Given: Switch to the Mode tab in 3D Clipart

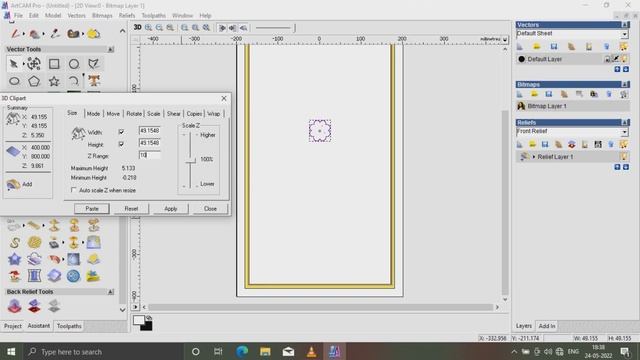Looking at the screenshot, I should click(93, 114).
